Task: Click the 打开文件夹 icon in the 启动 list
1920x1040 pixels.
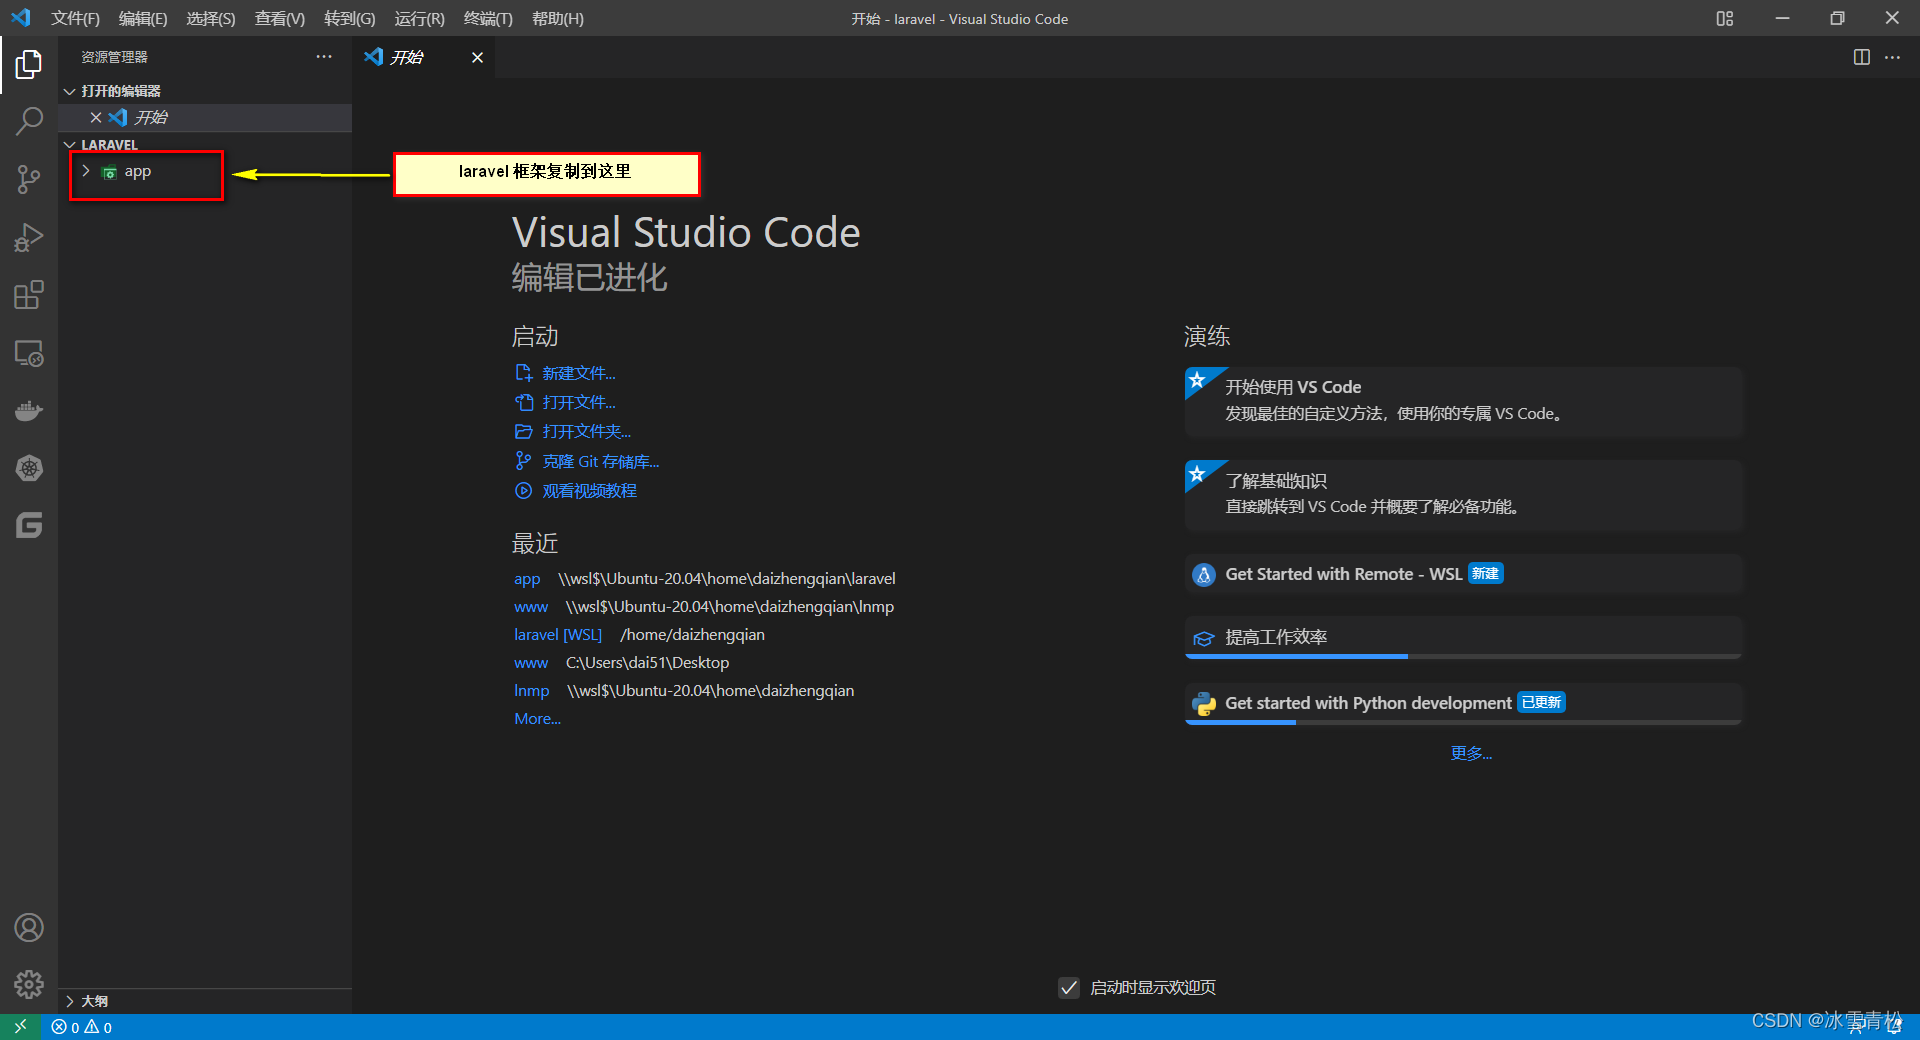Action: point(523,432)
